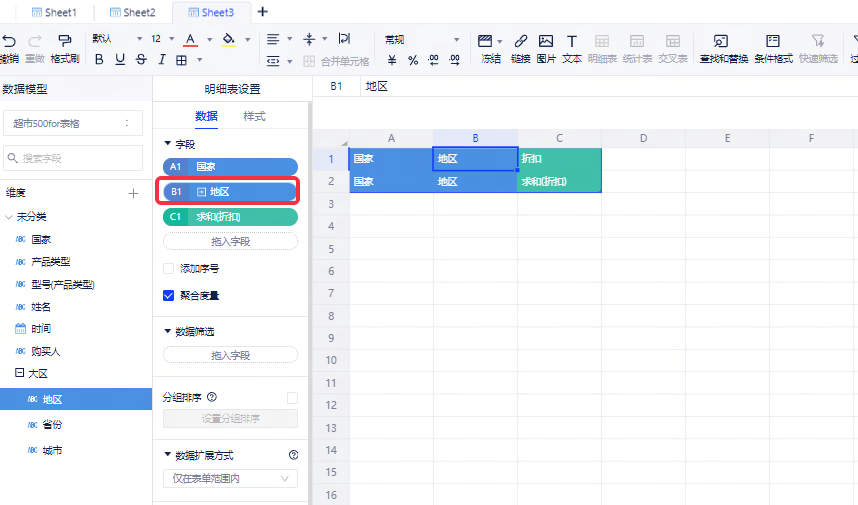Apply bold formatting with B icon
Image resolution: width=858 pixels, height=505 pixels.
pyautogui.click(x=99, y=60)
